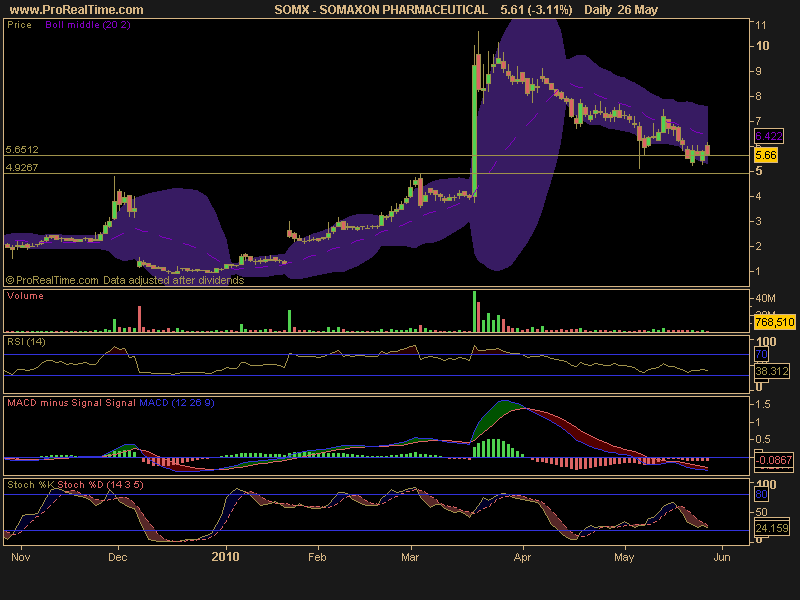Click the 4.9267 horizontal line label
This screenshot has height=600, width=800.
(22, 167)
